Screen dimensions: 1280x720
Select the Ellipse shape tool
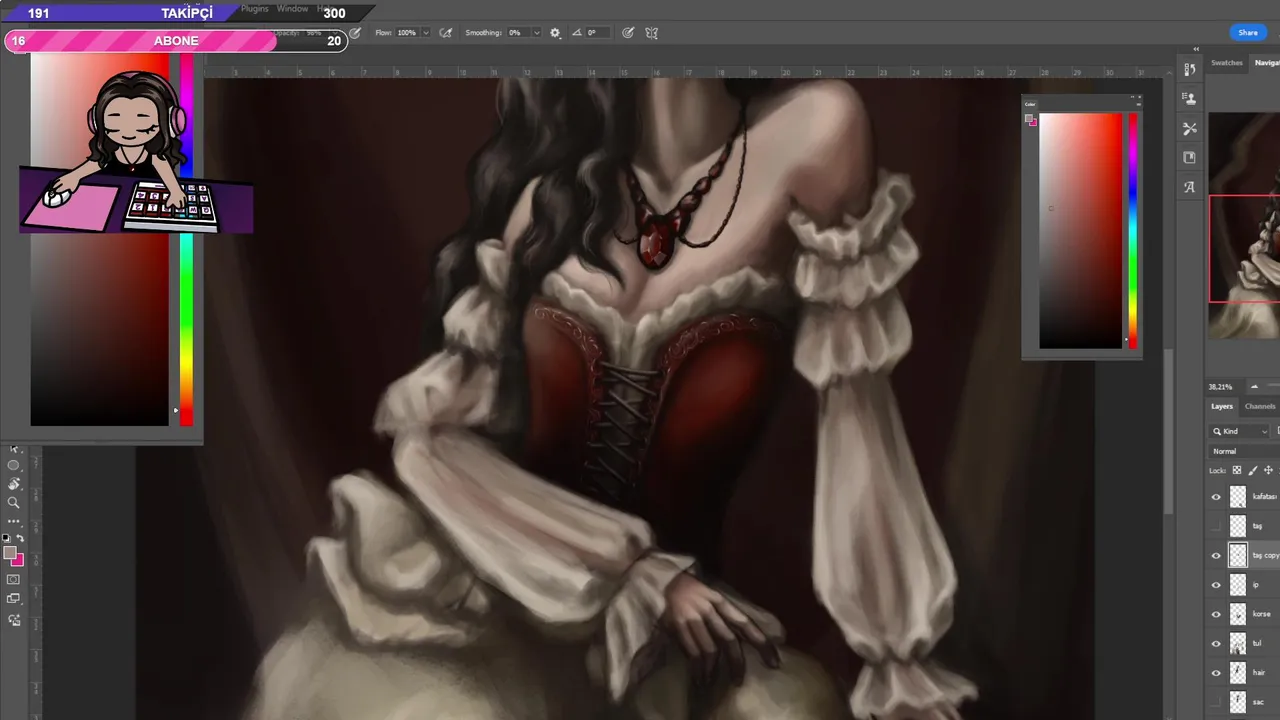tap(13, 466)
